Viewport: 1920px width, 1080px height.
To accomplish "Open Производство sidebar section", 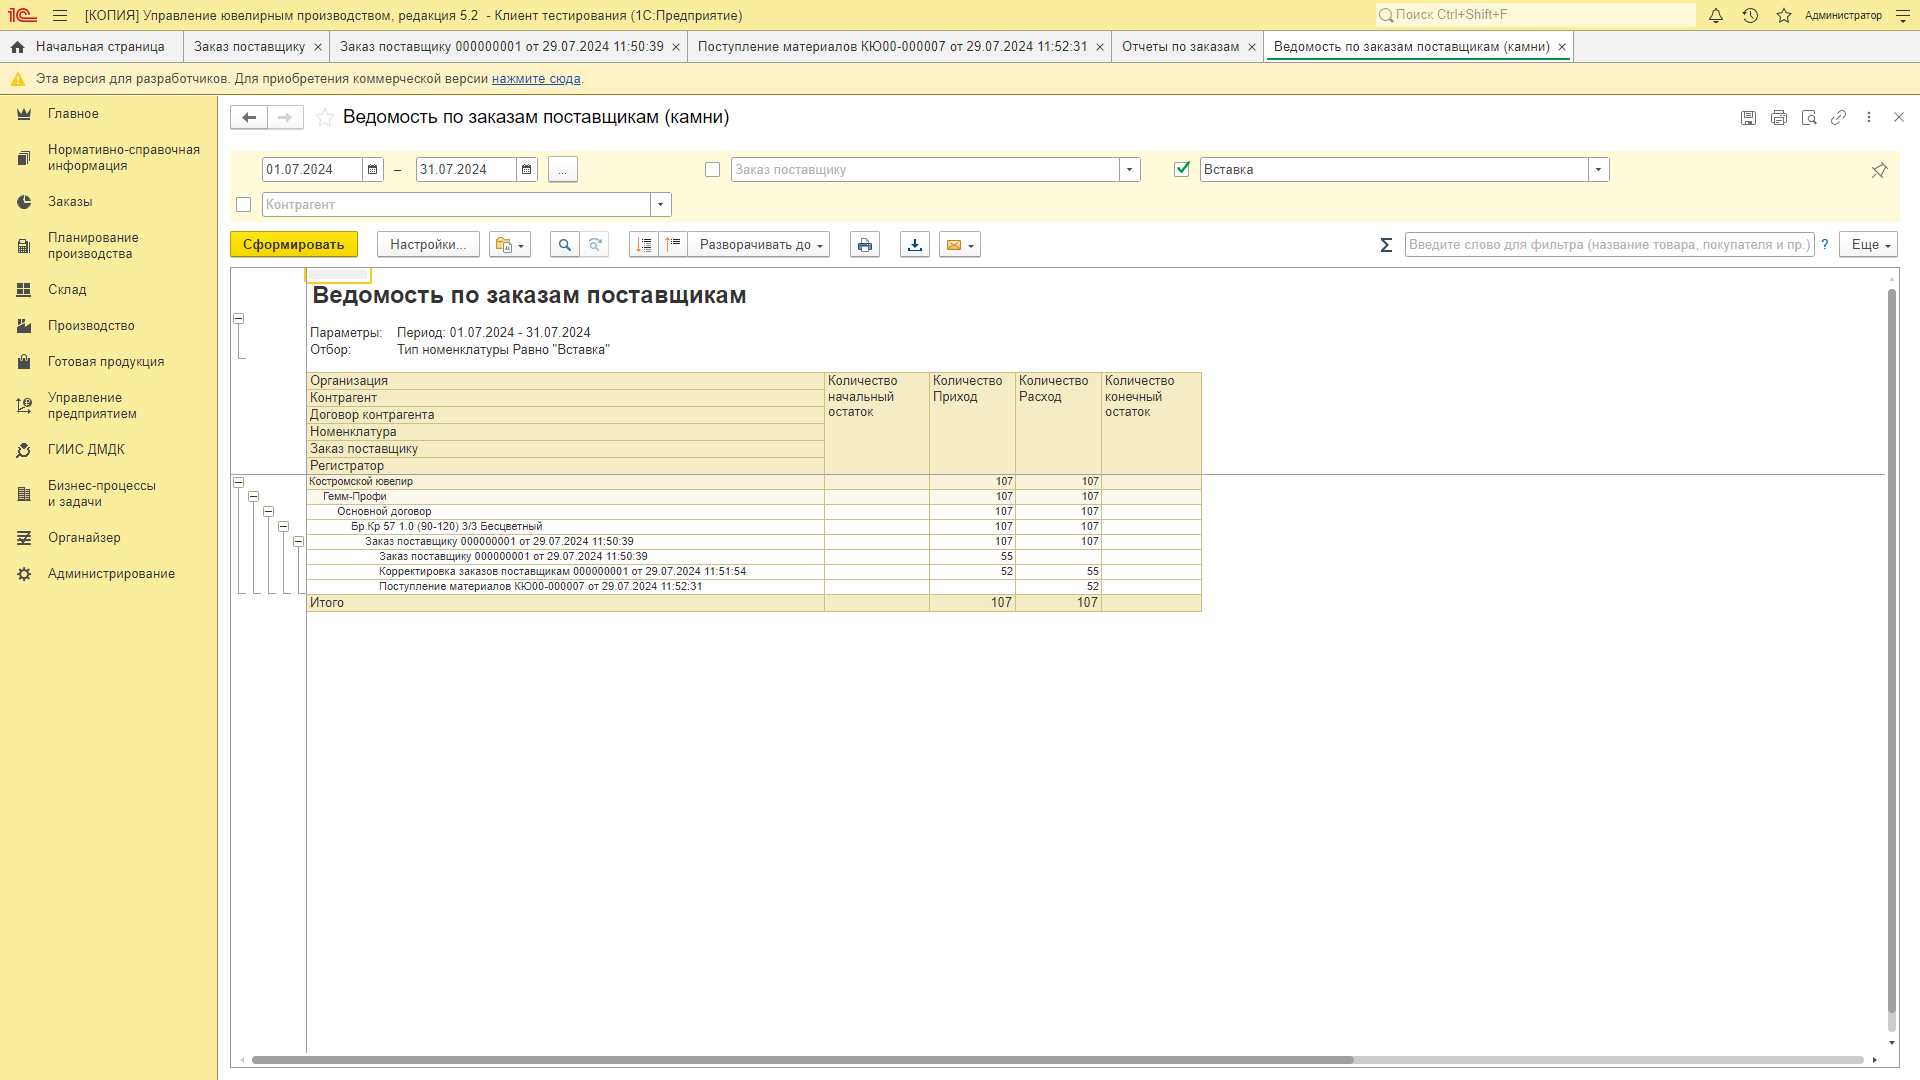I will click(x=91, y=326).
